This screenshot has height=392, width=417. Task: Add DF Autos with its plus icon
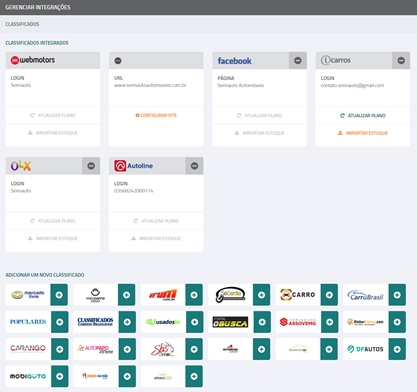tap(397, 349)
